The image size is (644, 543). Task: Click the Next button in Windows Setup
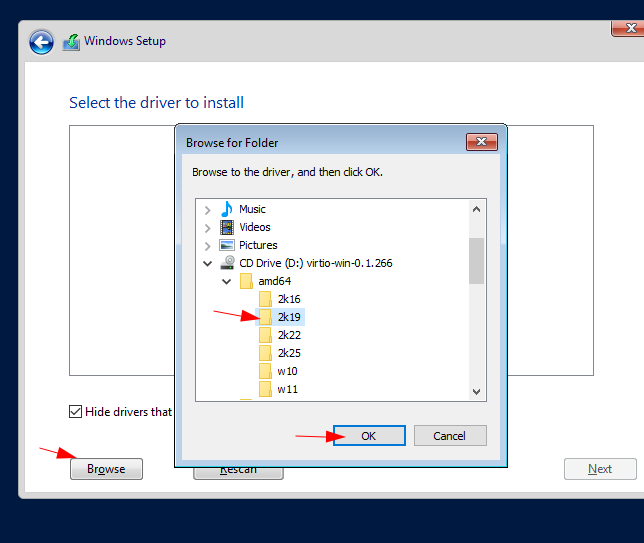click(600, 469)
